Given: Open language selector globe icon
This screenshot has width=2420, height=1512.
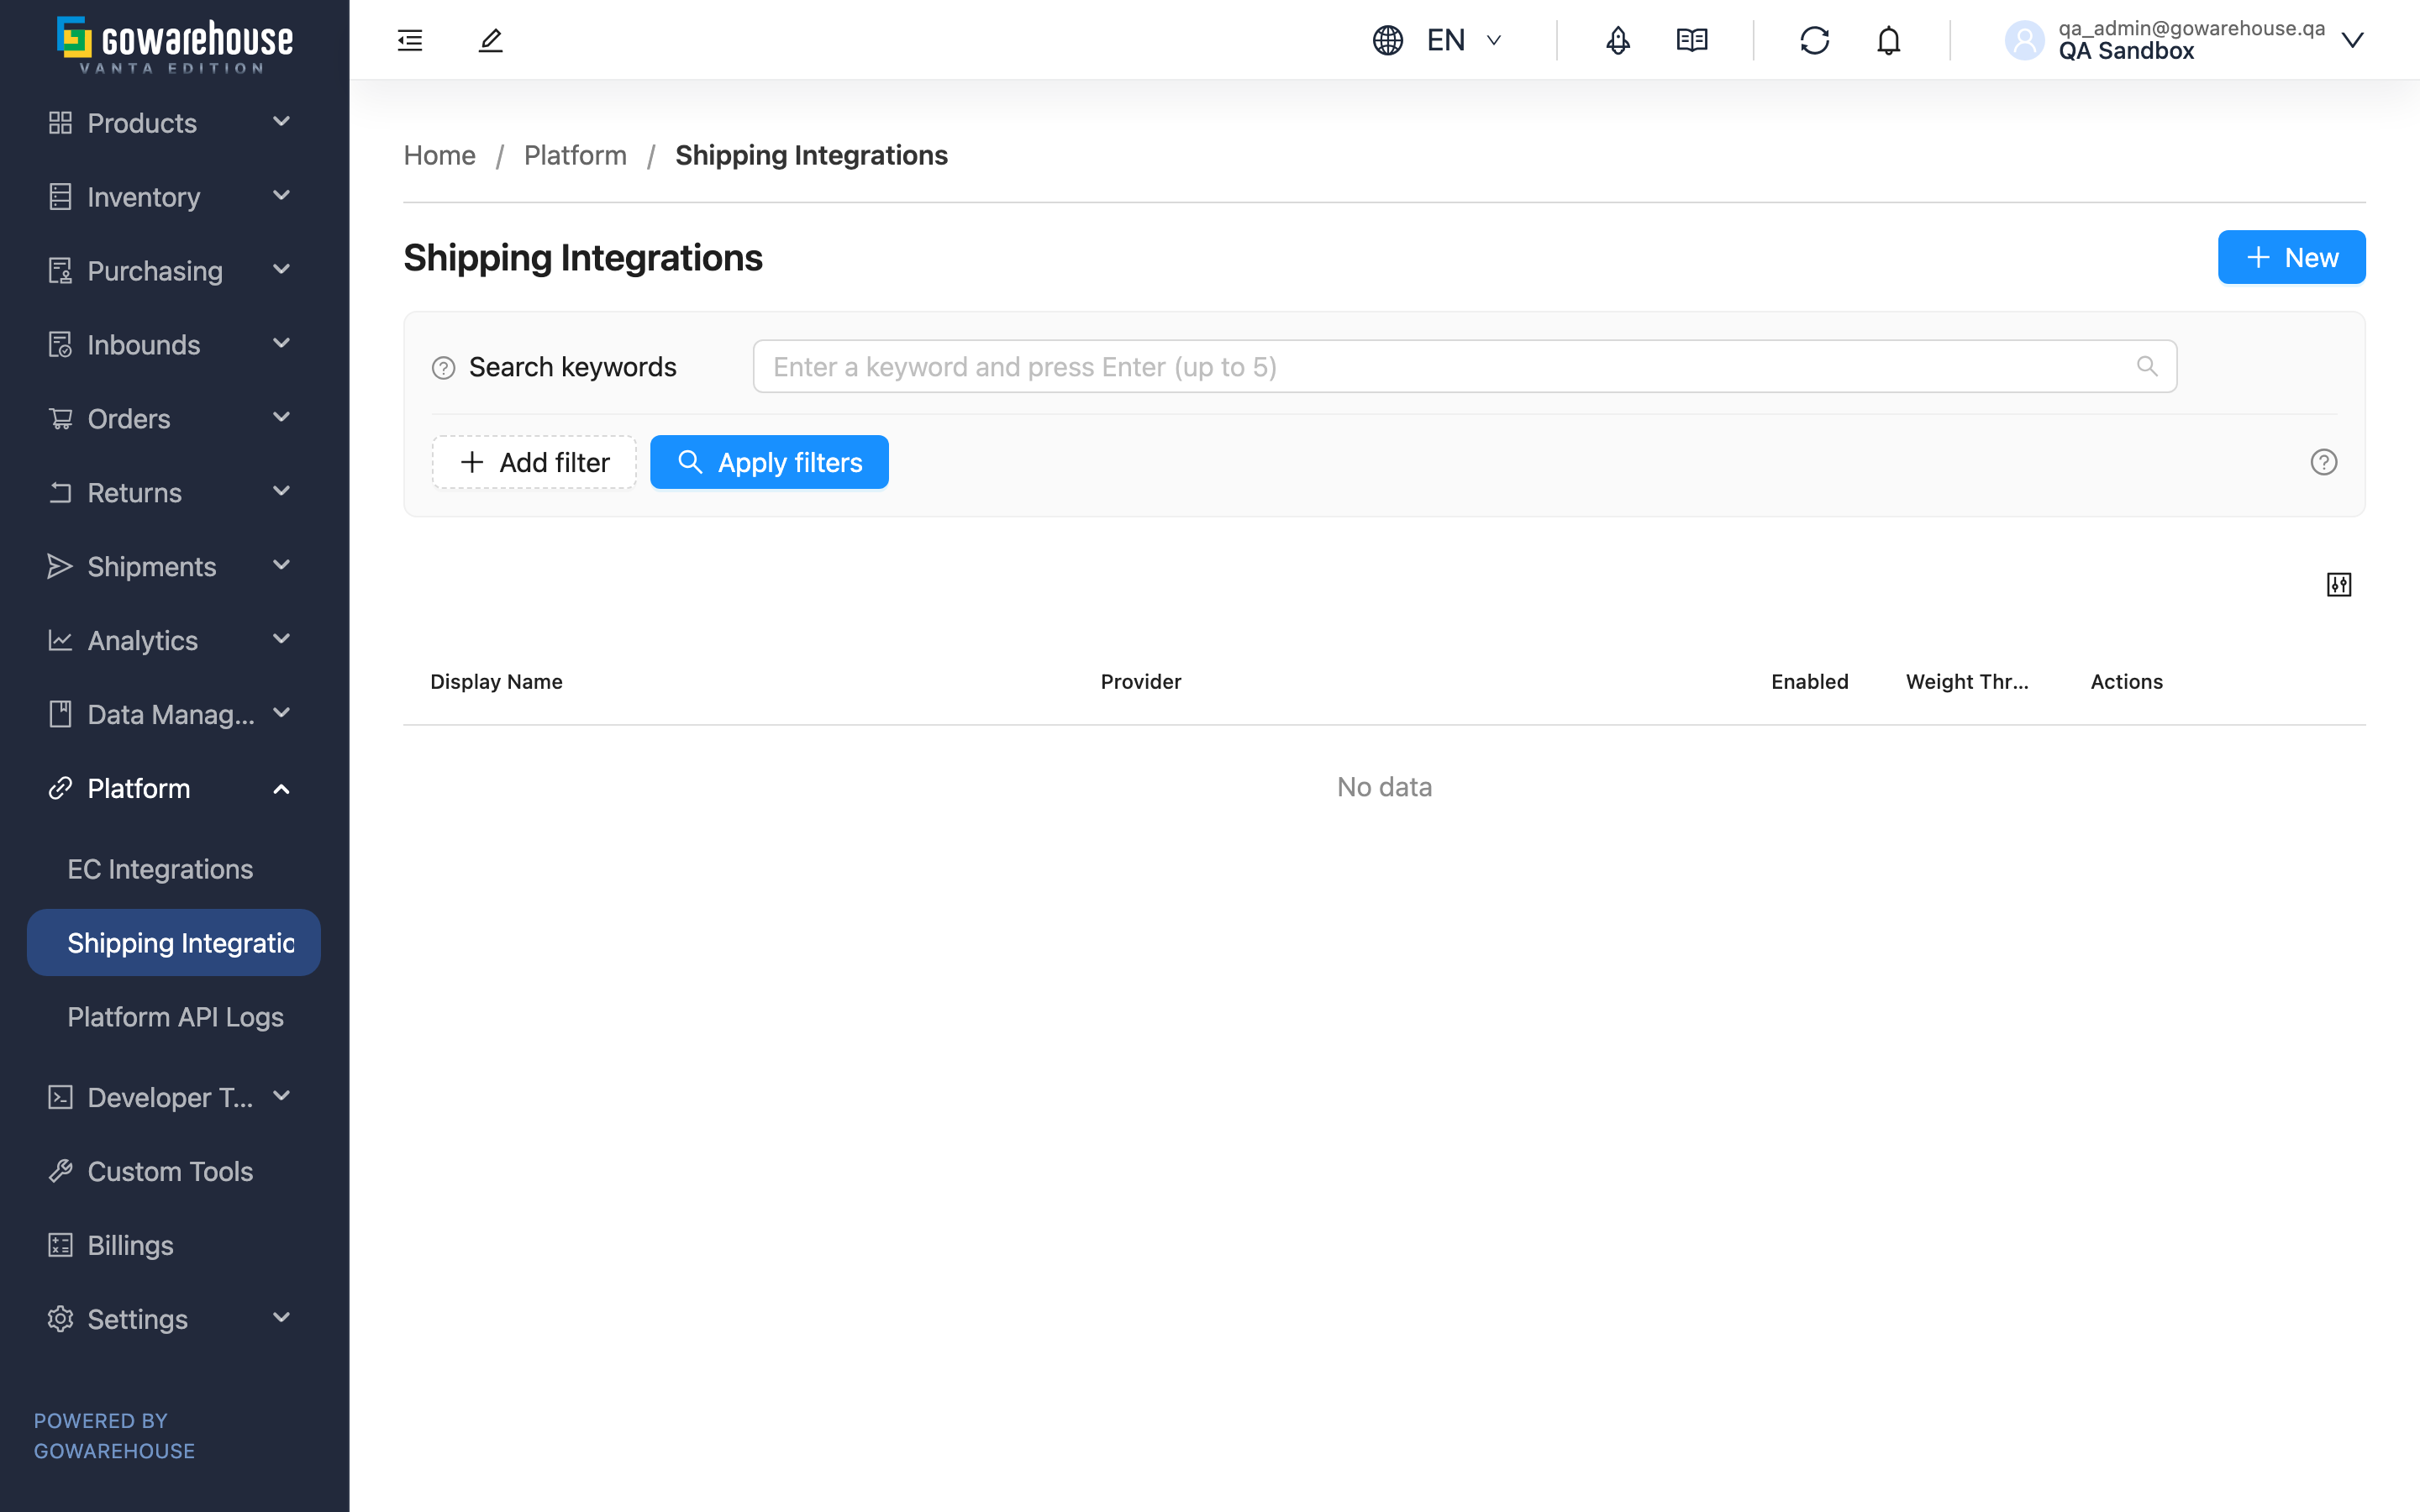Looking at the screenshot, I should point(1387,40).
